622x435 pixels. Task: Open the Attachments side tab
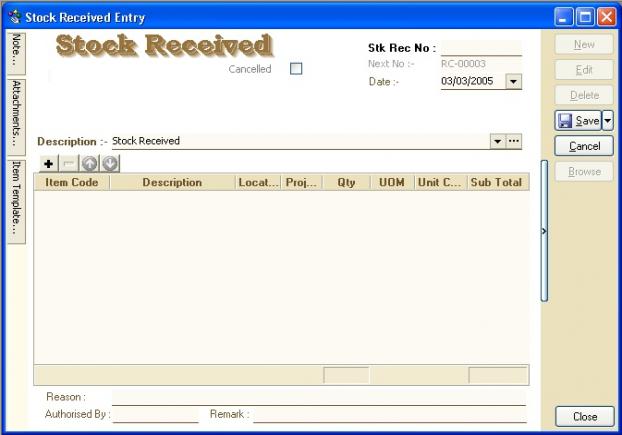[x=16, y=117]
